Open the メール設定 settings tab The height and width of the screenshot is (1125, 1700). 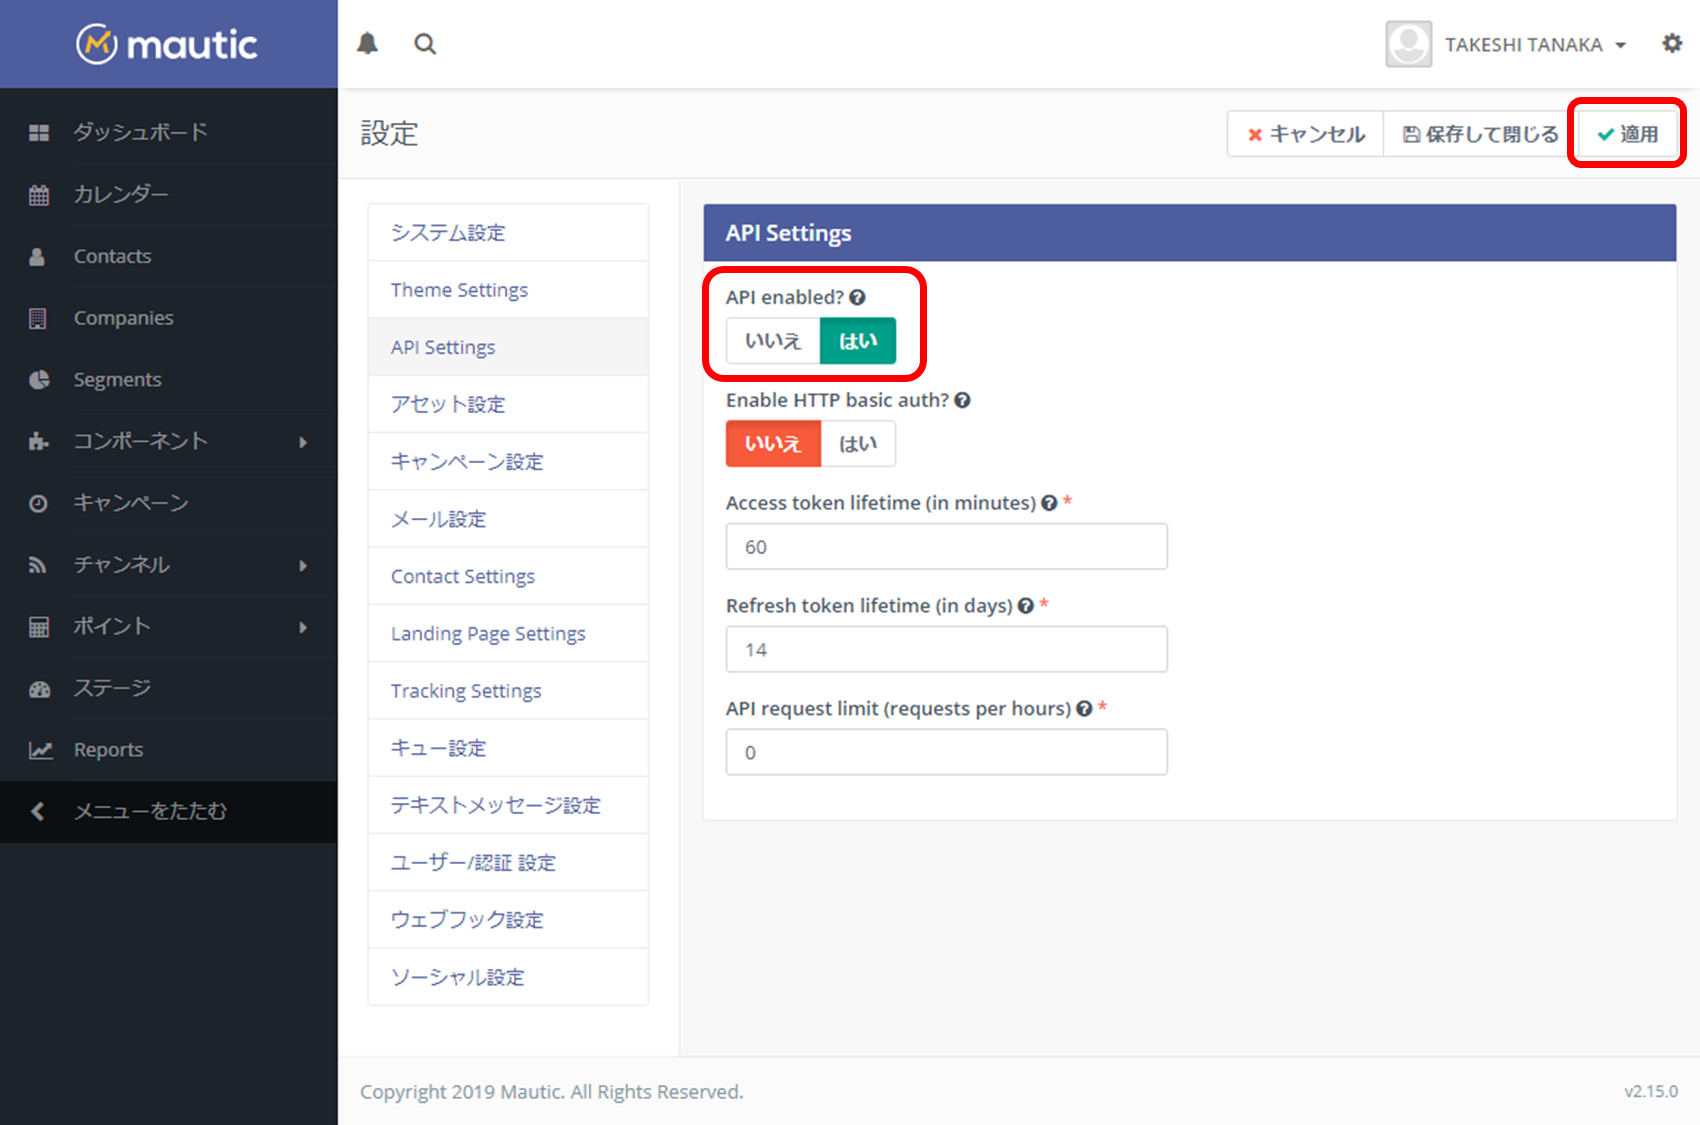pos(438,519)
